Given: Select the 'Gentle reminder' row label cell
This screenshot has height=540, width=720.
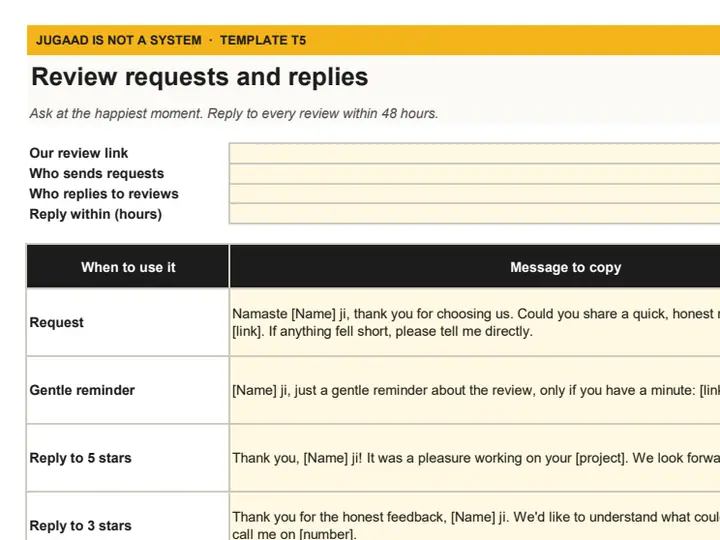Looking at the screenshot, I should [128, 390].
